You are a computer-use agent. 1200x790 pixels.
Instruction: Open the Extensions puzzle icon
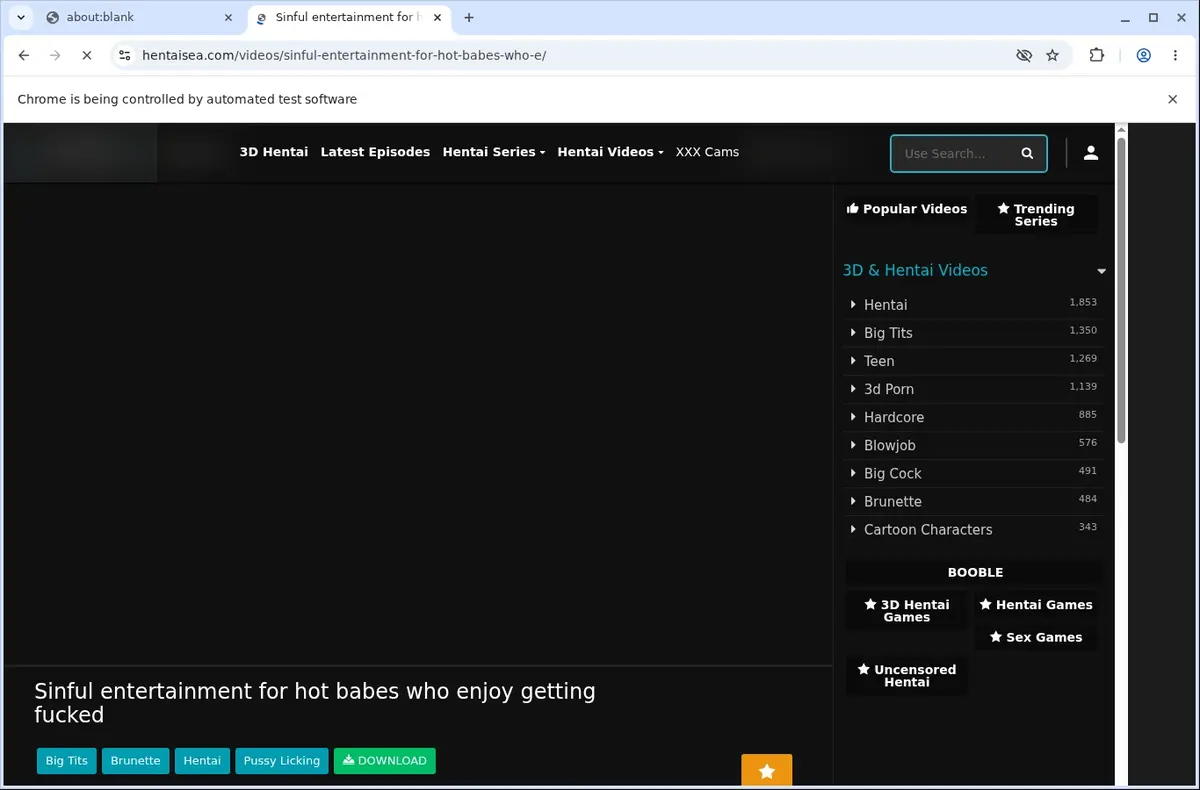point(1097,55)
